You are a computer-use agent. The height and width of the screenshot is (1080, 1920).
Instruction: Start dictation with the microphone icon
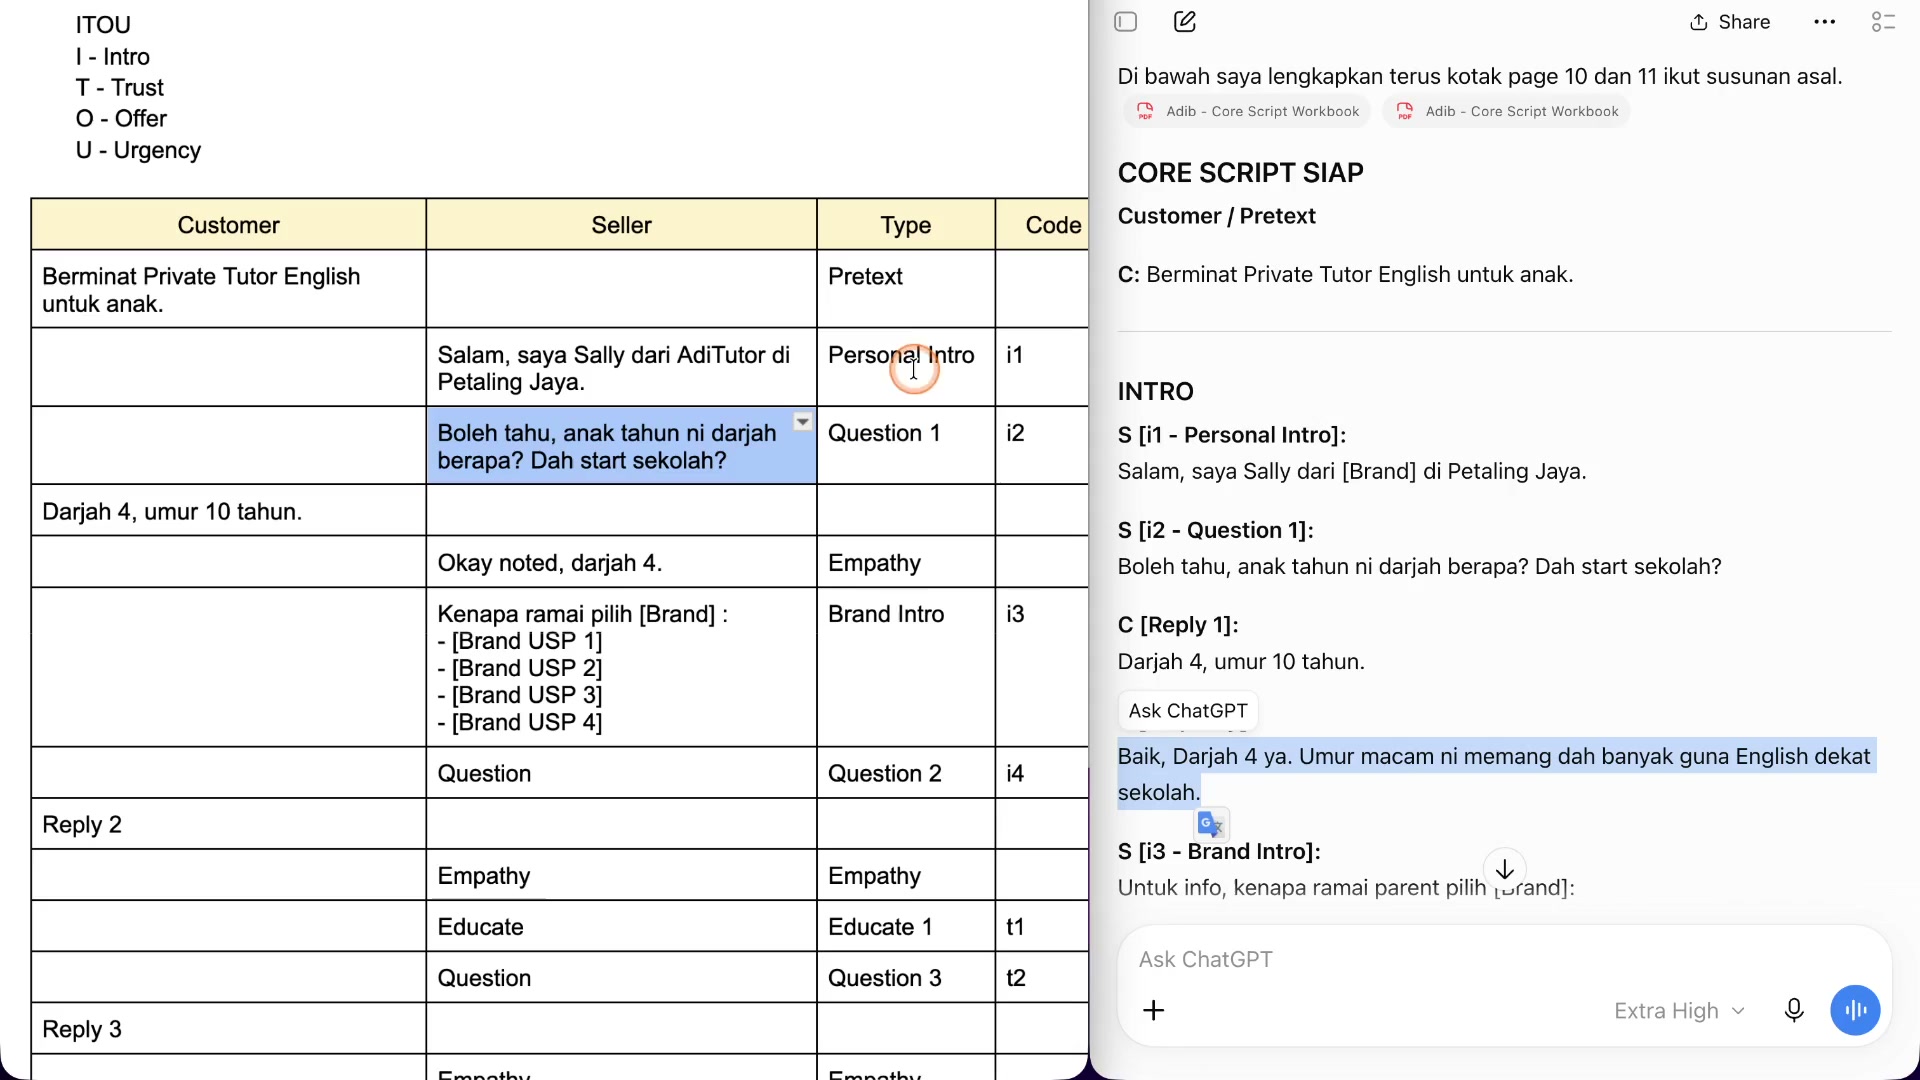(1794, 1011)
